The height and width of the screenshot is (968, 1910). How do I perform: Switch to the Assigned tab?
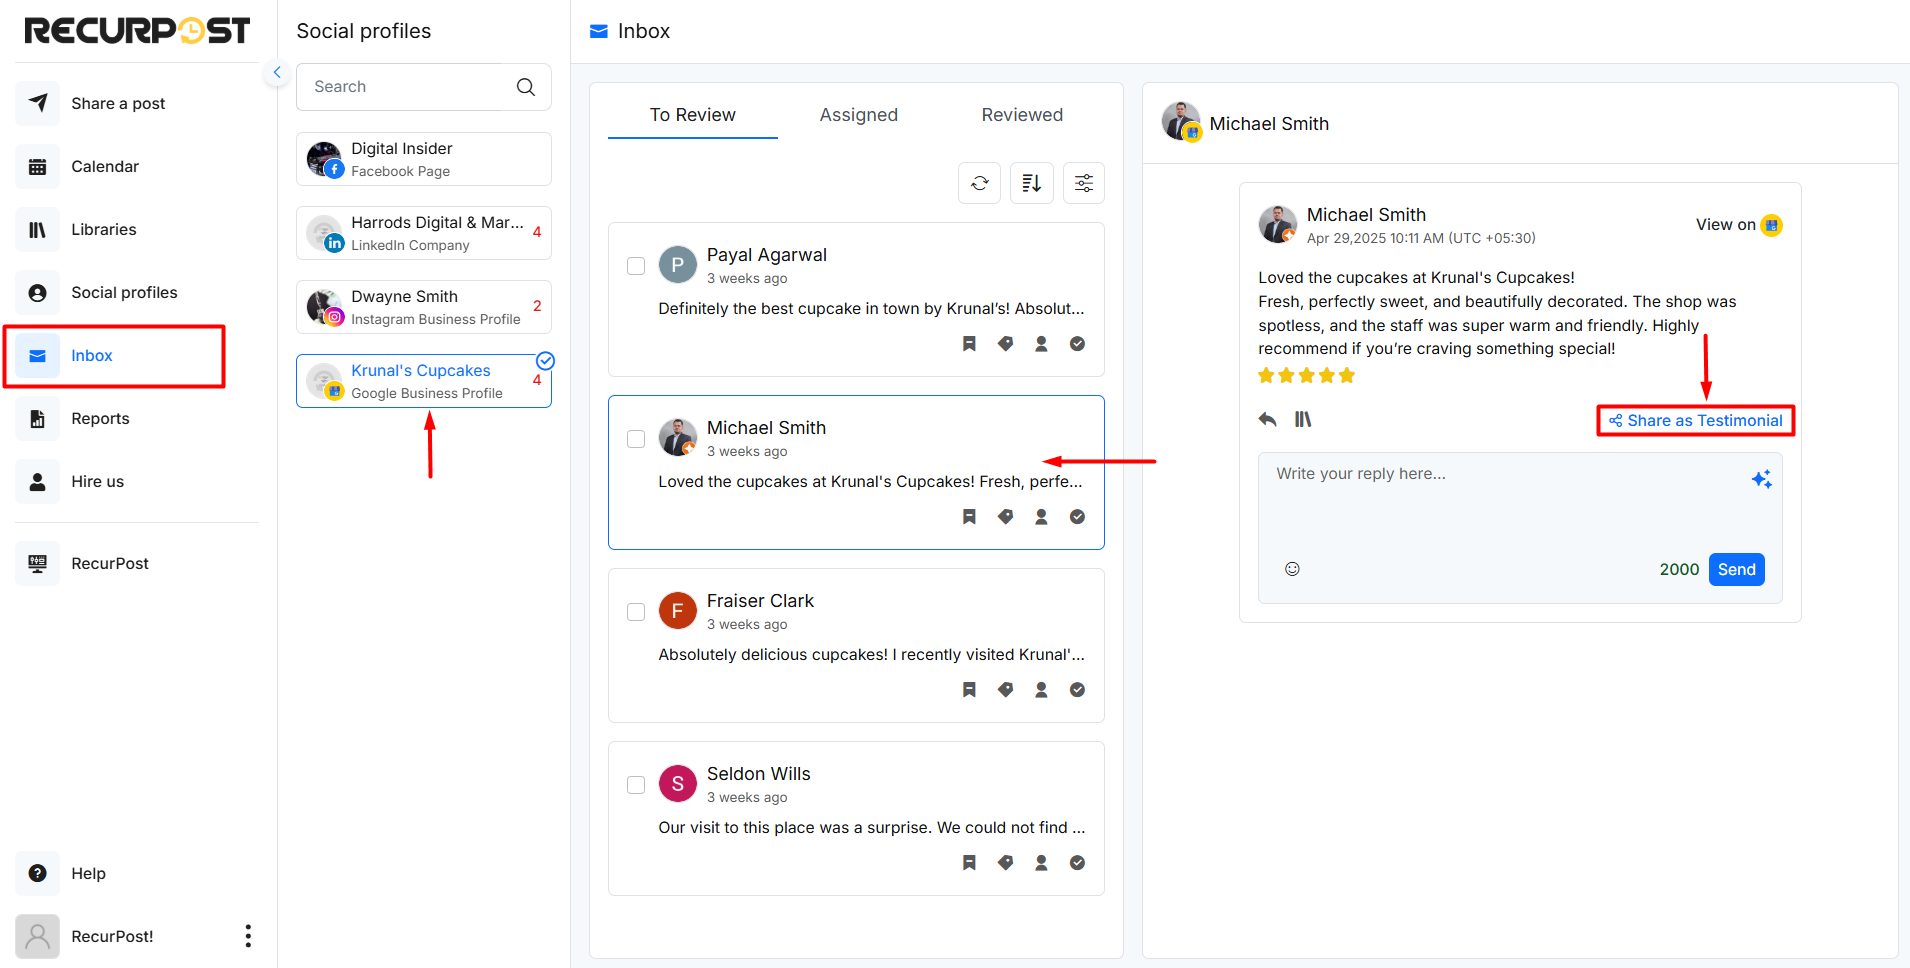[858, 115]
